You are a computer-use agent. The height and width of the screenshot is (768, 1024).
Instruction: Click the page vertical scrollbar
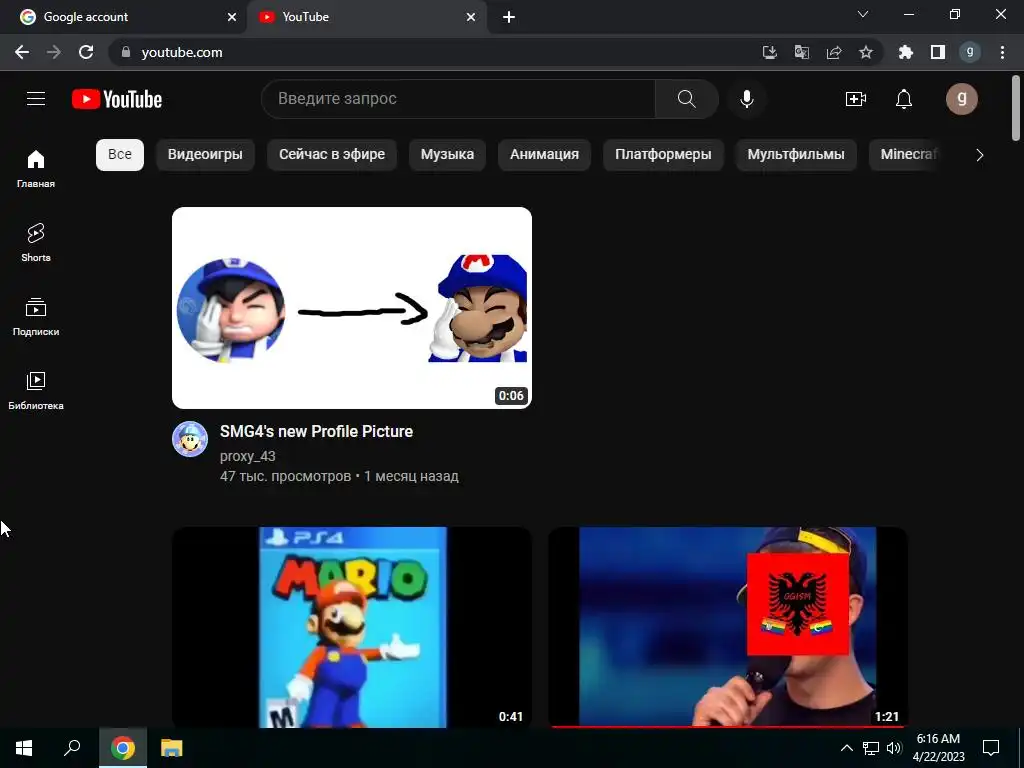click(1016, 108)
